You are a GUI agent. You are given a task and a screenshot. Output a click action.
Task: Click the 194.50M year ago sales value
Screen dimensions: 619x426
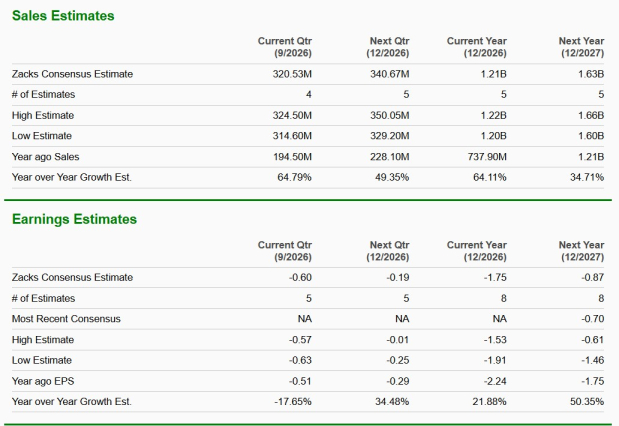point(292,157)
